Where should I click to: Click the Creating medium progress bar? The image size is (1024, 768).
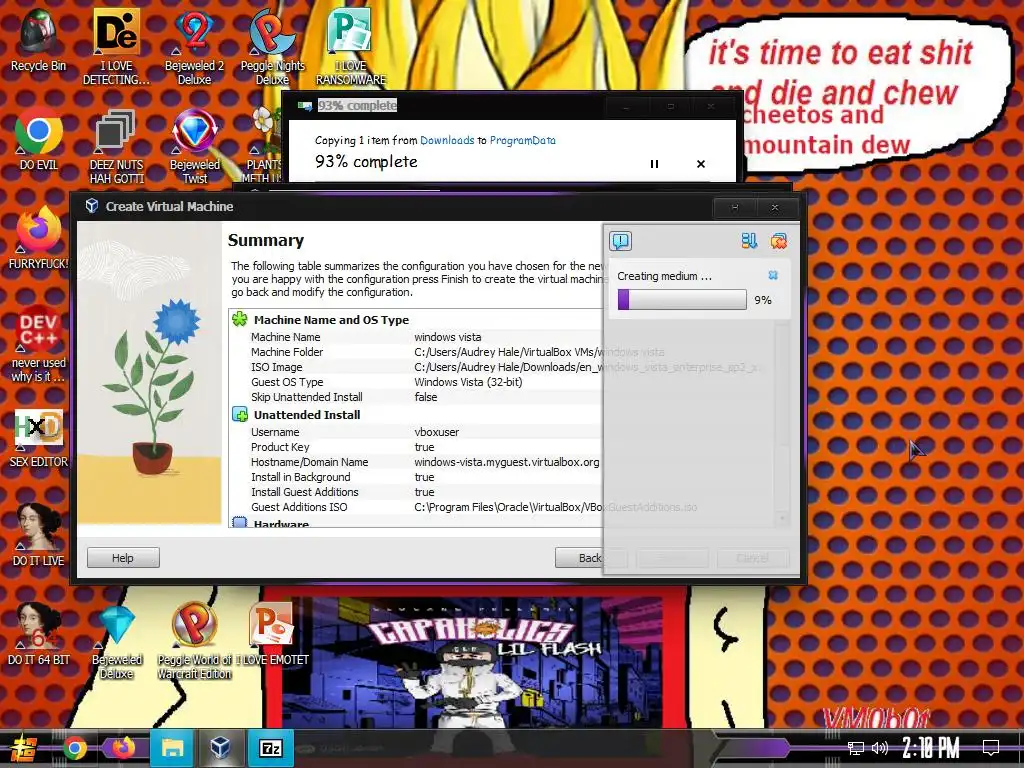coord(682,300)
